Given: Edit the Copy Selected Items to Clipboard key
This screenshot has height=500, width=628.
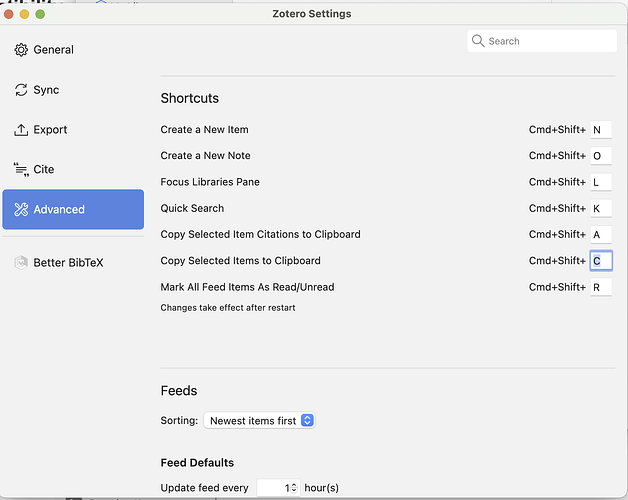Looking at the screenshot, I should pyautogui.click(x=601, y=261).
